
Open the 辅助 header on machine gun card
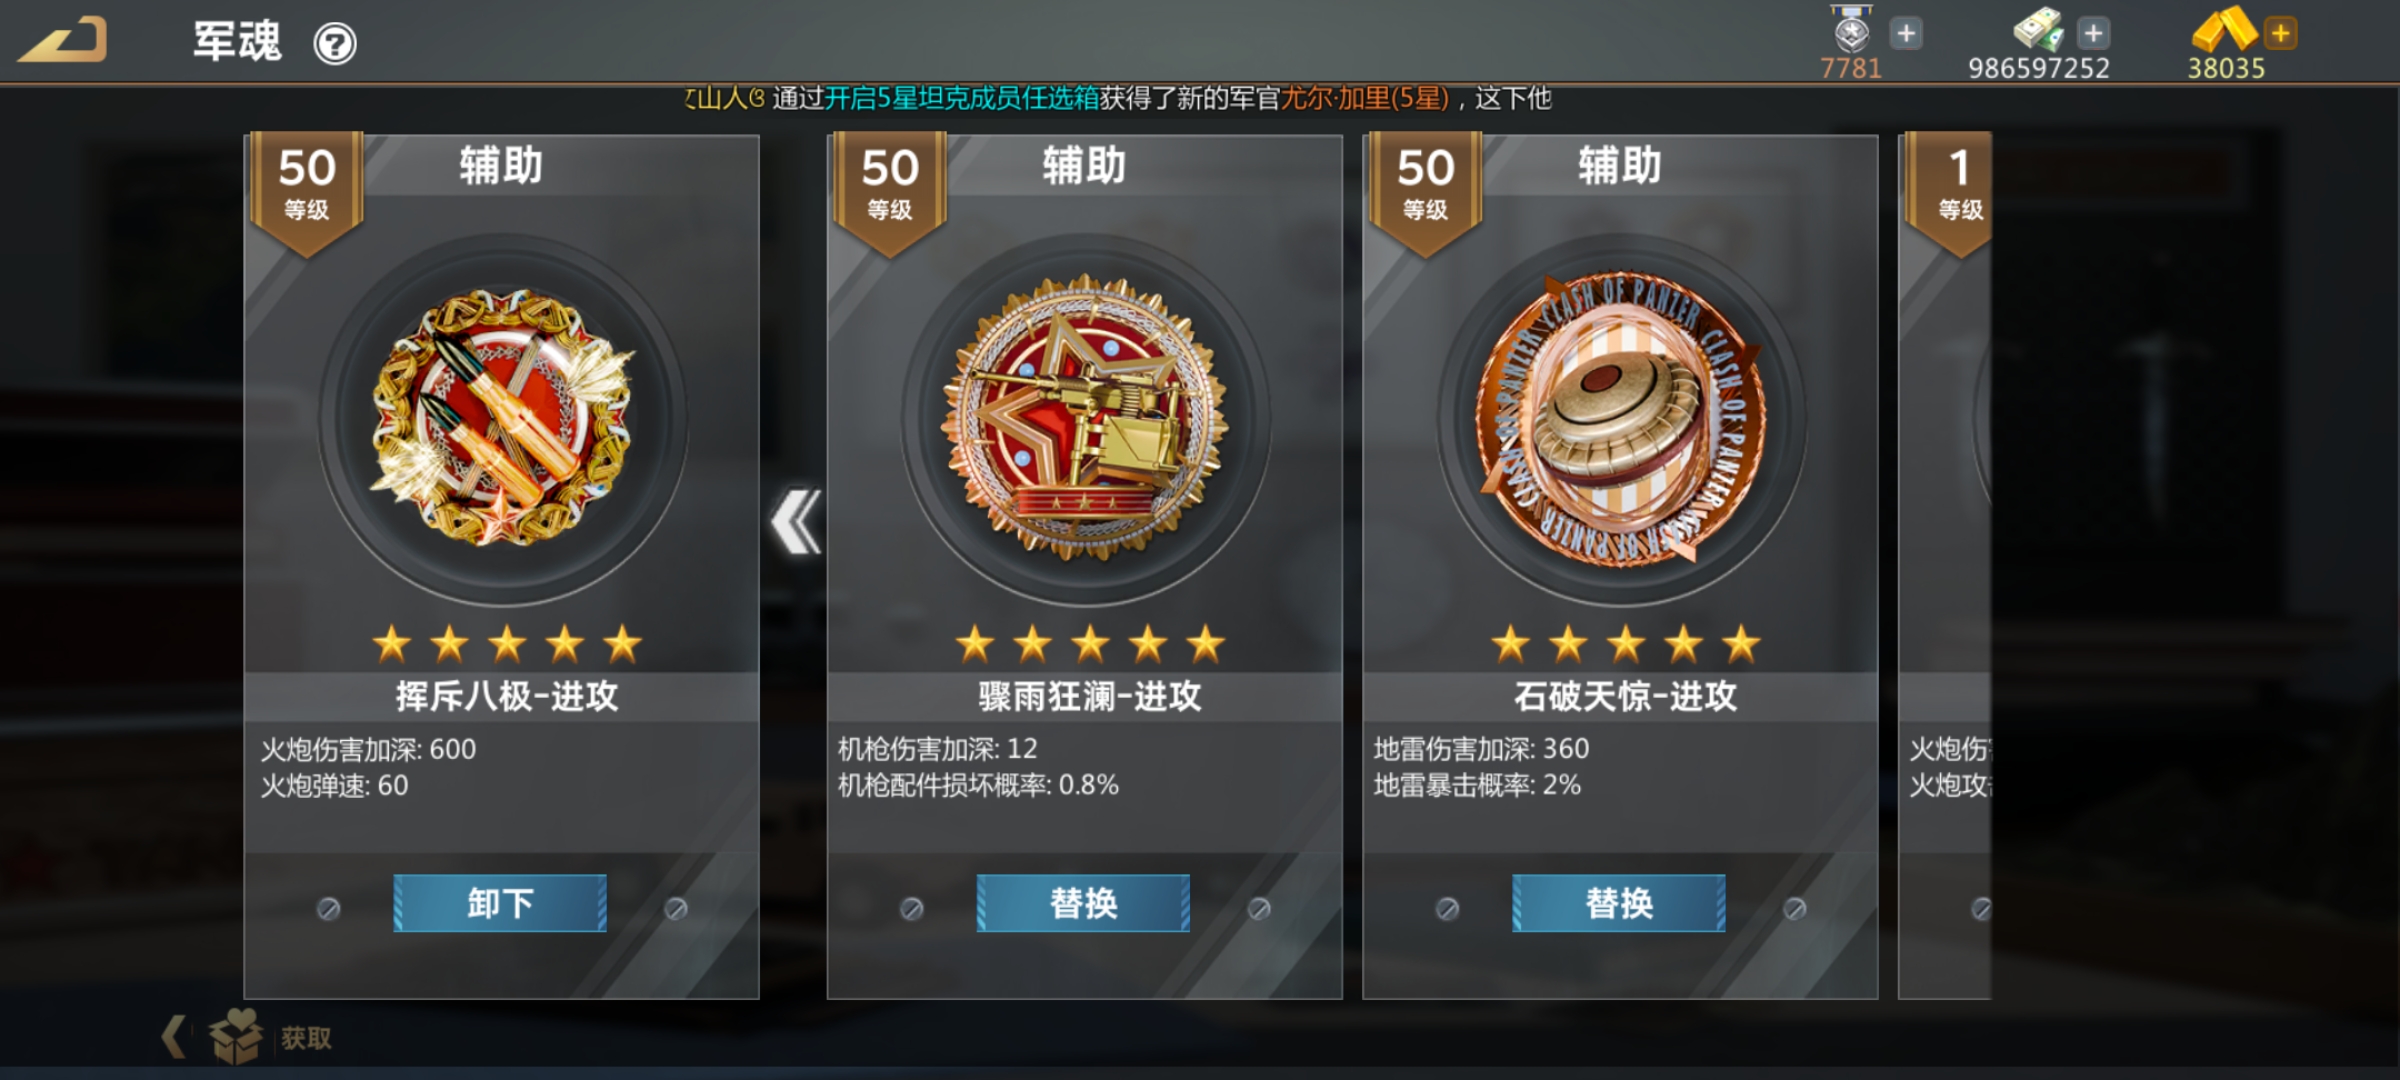[1084, 165]
